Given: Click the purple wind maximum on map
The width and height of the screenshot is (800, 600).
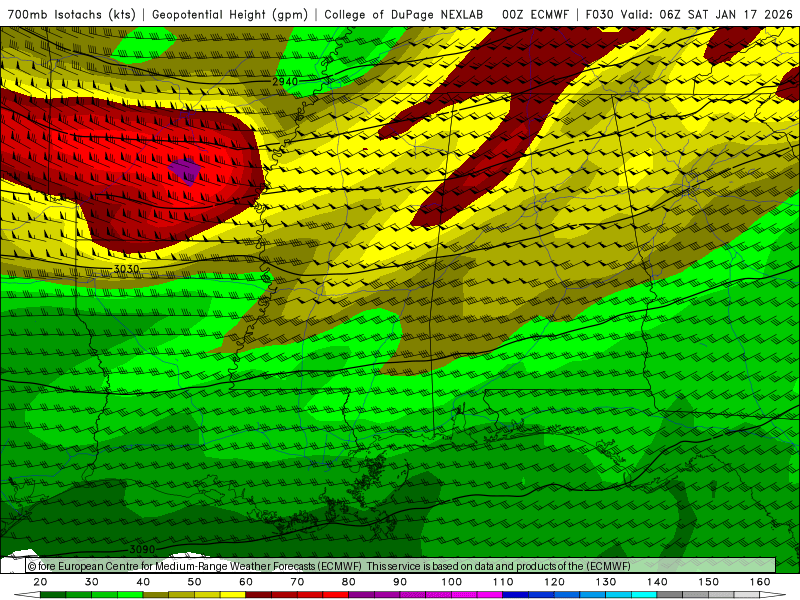Looking at the screenshot, I should pos(185,170).
